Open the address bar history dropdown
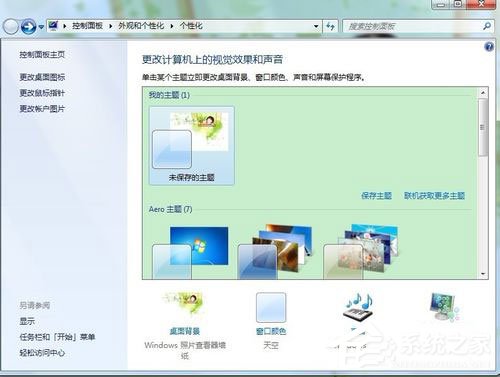500x377 pixels. (316, 26)
